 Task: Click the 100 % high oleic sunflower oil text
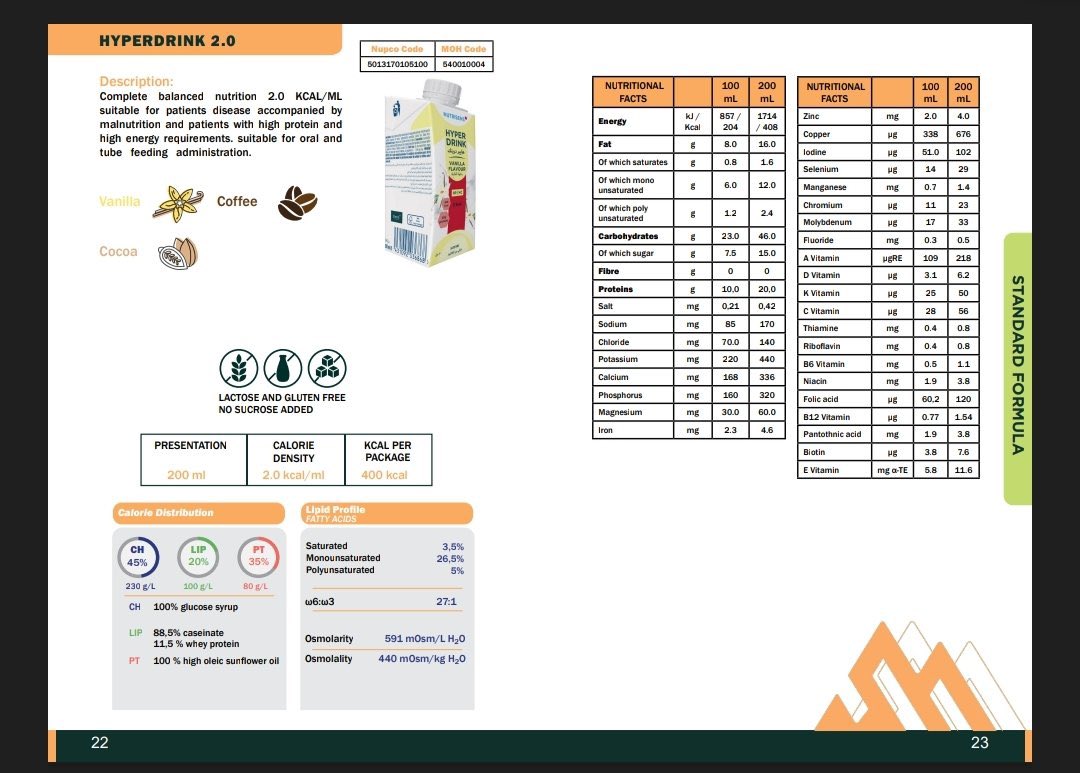pos(216,661)
